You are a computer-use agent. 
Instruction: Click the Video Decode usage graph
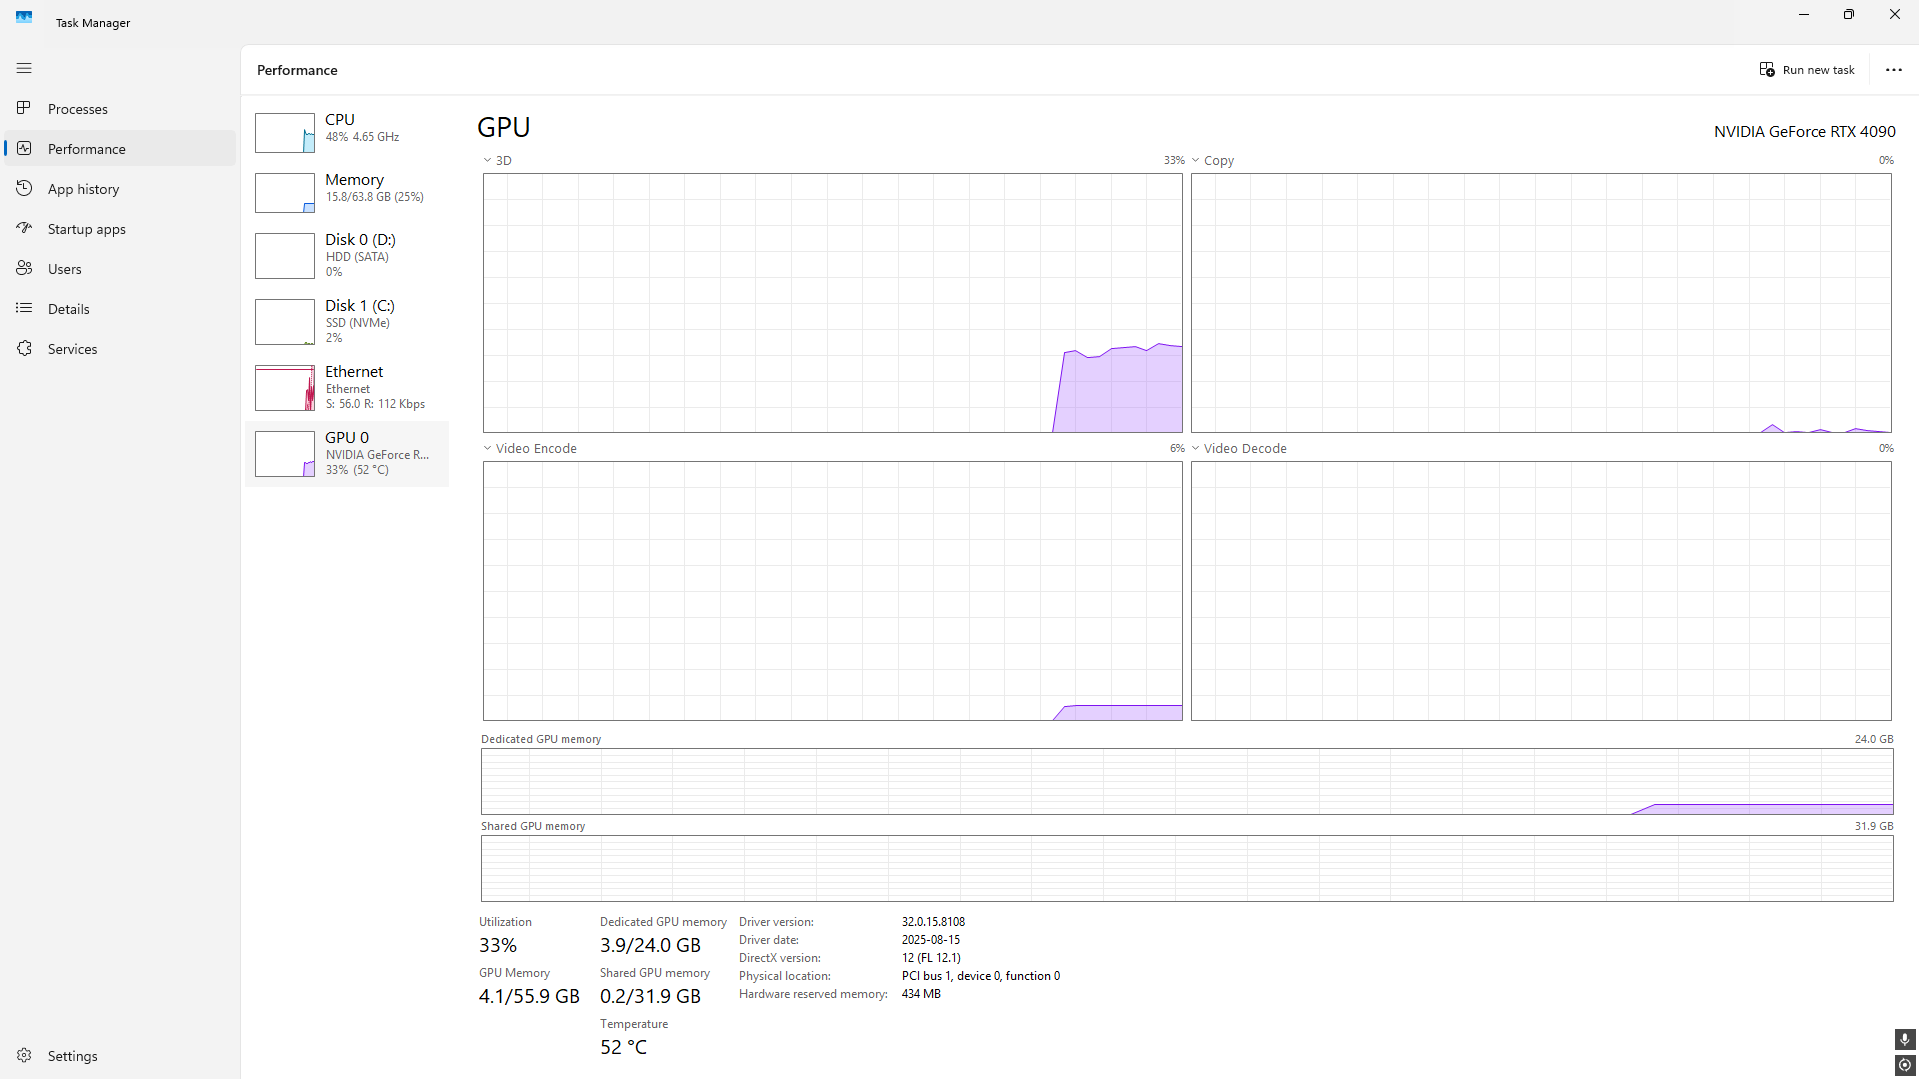(x=1541, y=591)
